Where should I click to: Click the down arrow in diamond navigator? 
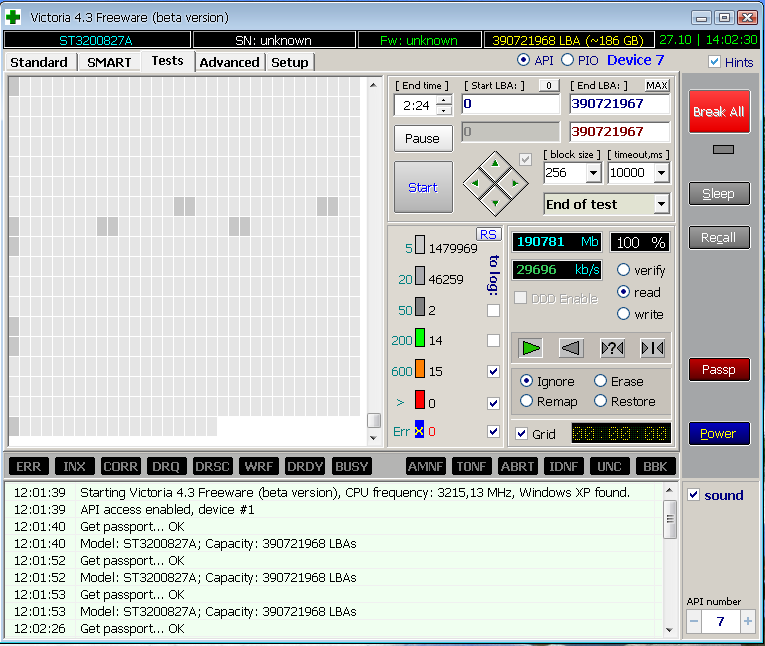coord(495,203)
